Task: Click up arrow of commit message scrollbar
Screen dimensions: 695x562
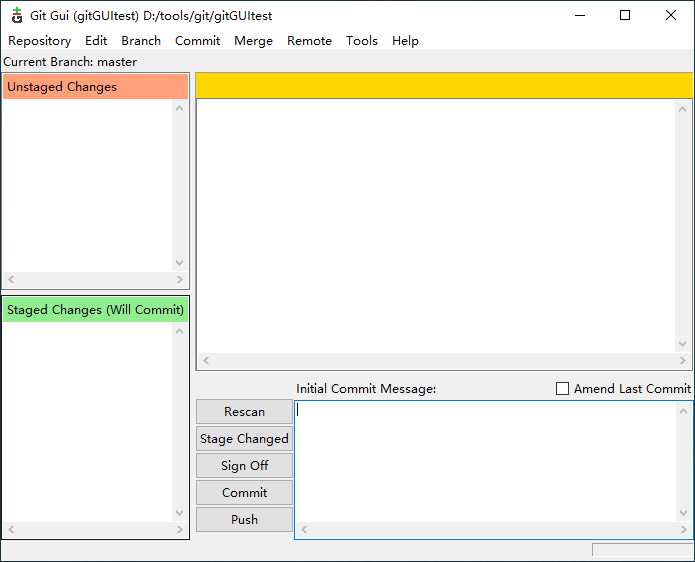Action: click(x=683, y=411)
